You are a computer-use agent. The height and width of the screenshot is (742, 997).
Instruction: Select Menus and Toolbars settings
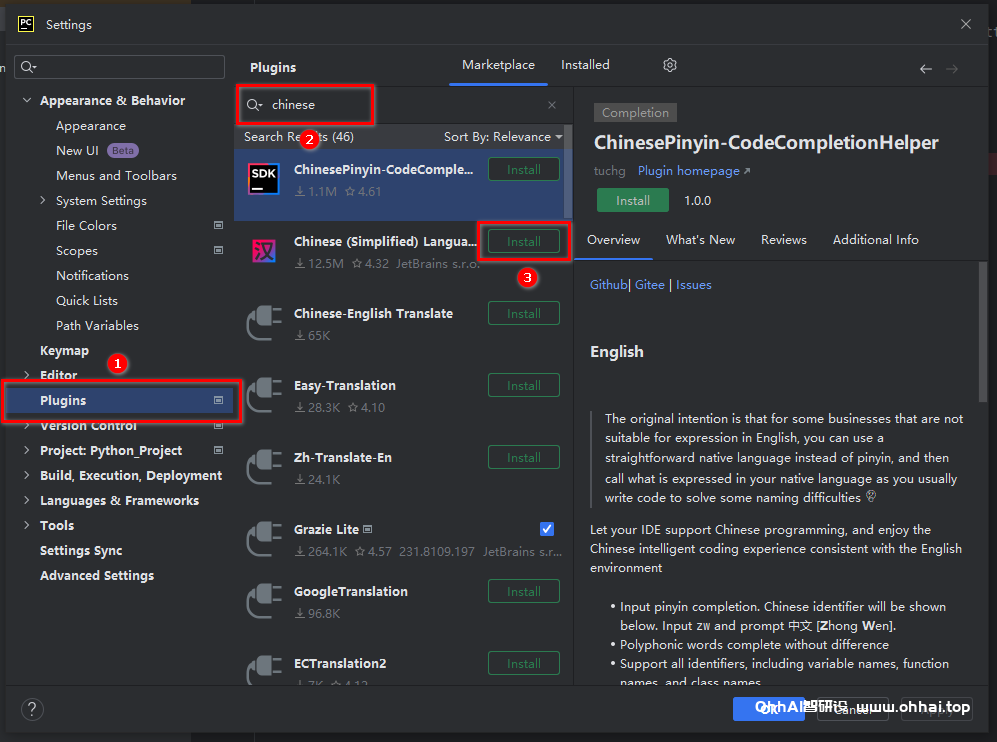[x=116, y=175]
